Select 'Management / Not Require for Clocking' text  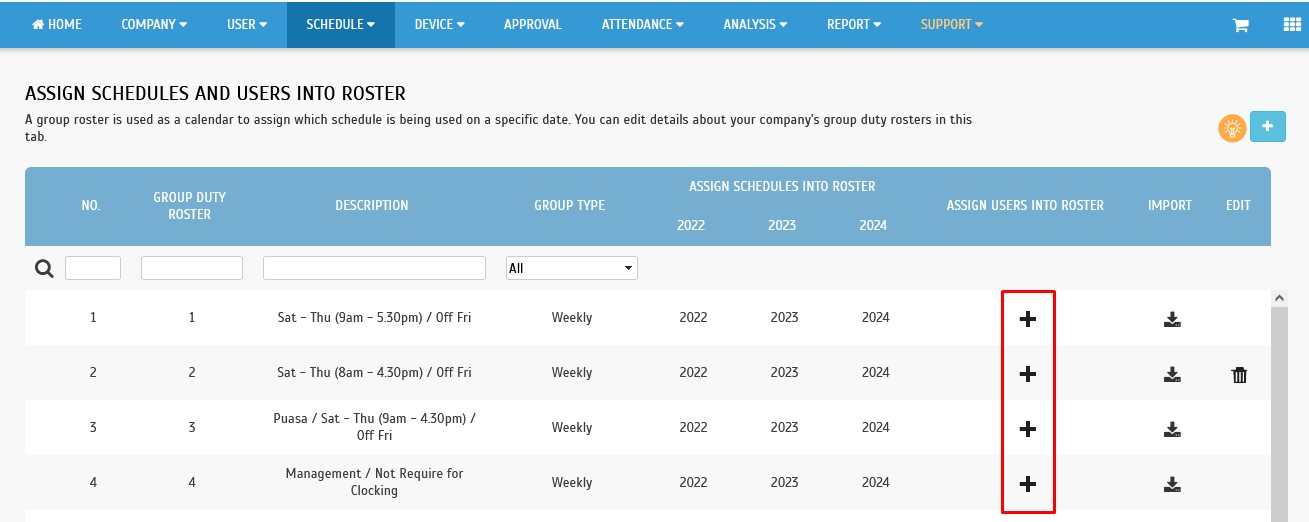[x=374, y=482]
